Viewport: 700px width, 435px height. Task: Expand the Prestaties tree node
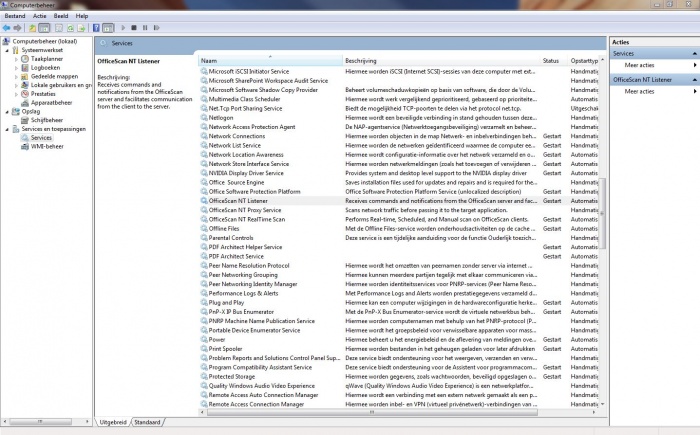(x=17, y=94)
